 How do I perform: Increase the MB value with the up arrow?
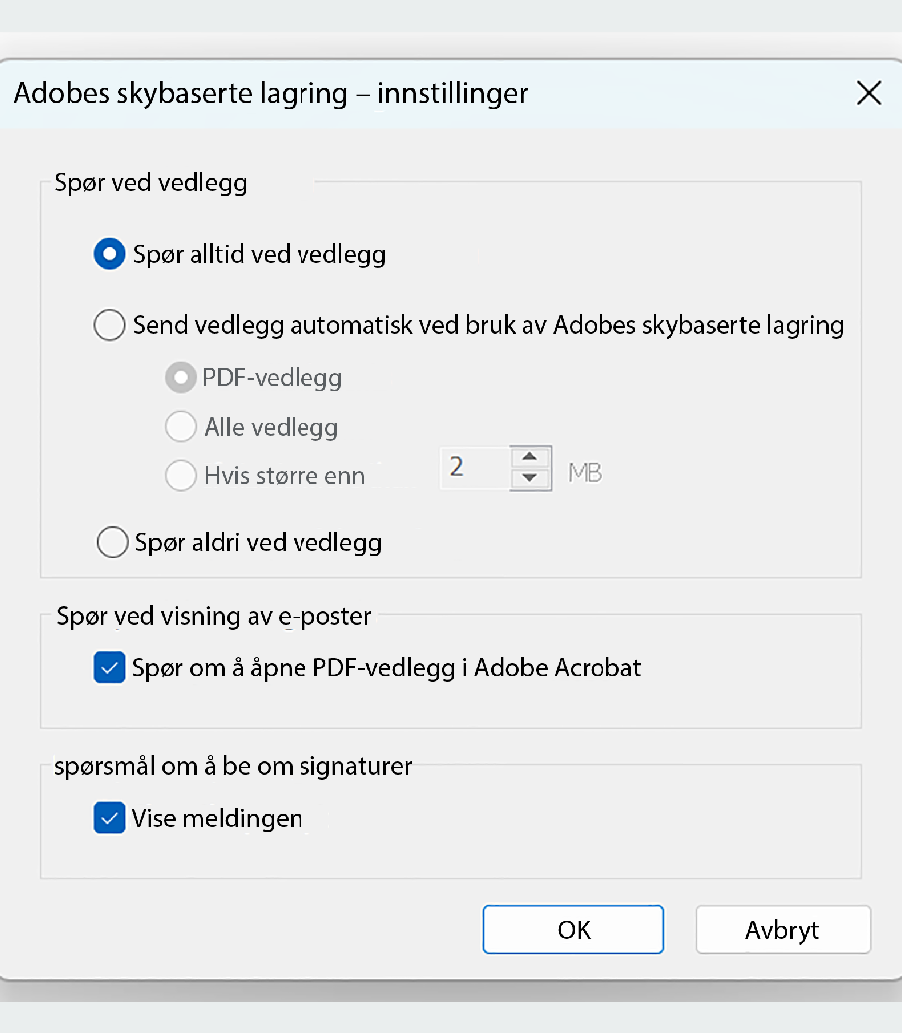[530, 459]
